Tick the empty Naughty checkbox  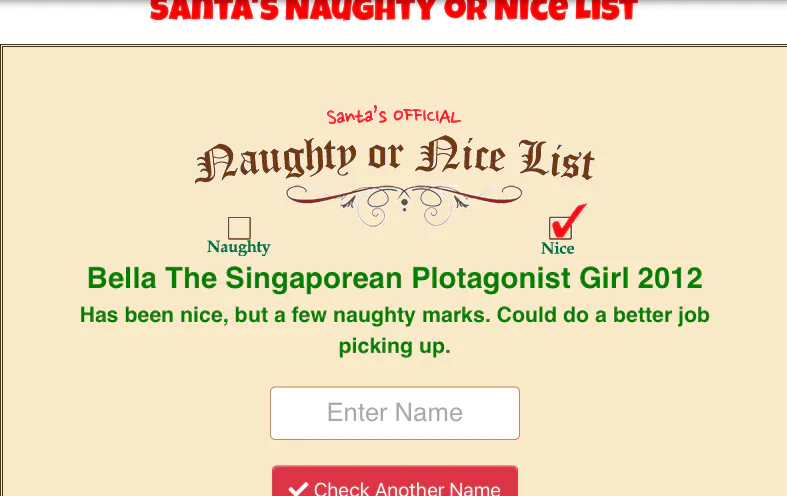point(239,228)
